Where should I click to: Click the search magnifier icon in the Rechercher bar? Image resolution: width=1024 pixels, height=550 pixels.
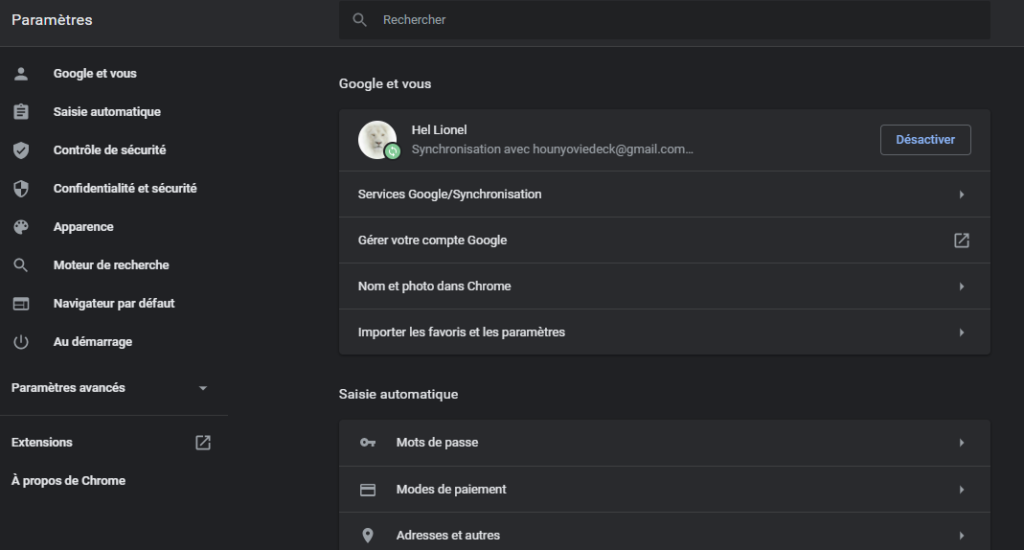[x=359, y=20]
